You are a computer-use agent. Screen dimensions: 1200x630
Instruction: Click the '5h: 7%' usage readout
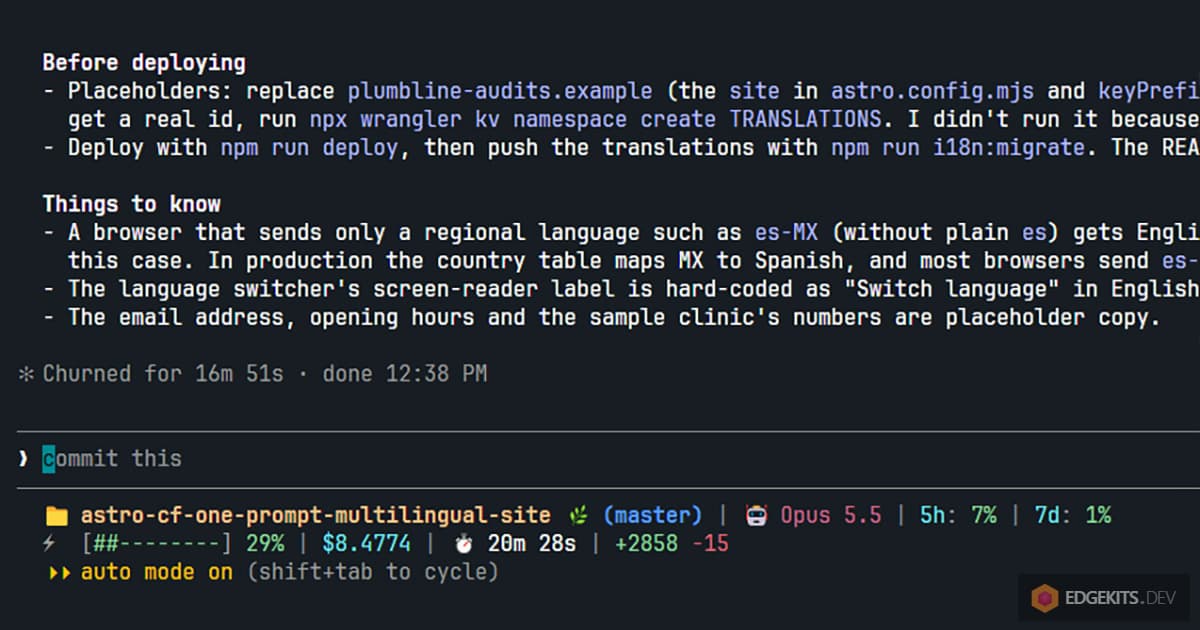(x=958, y=516)
